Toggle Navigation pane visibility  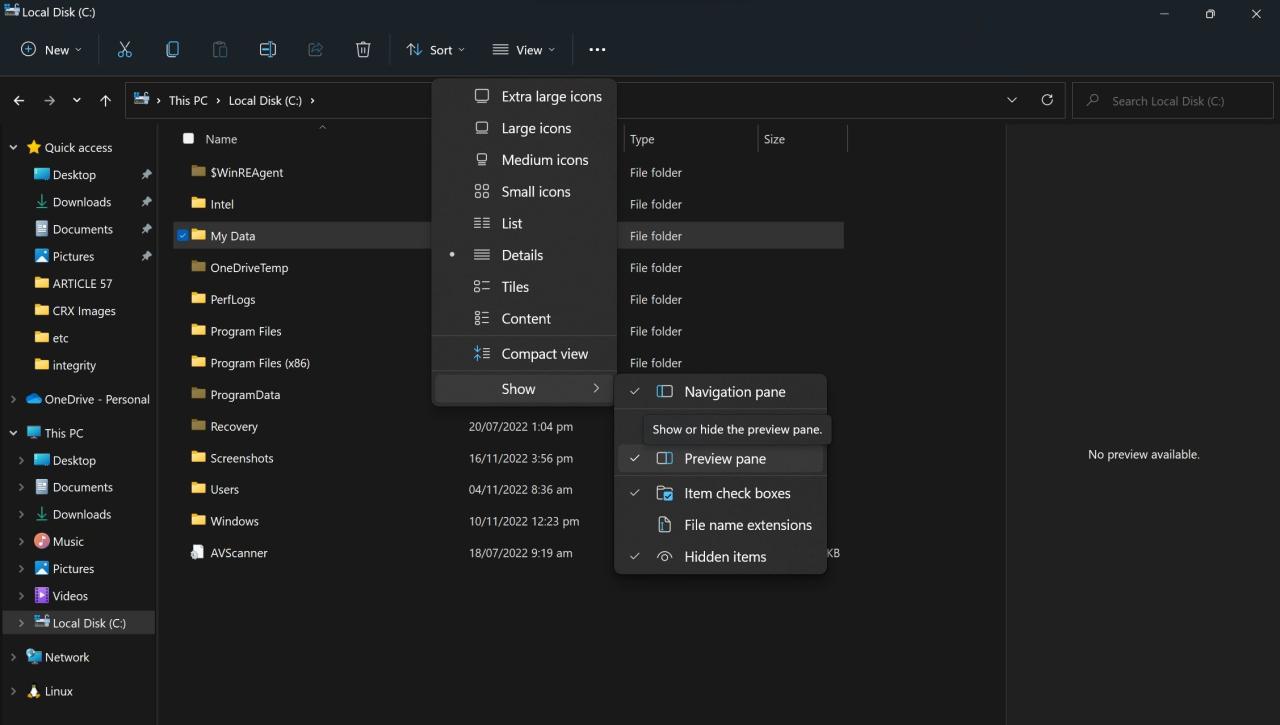coord(720,392)
